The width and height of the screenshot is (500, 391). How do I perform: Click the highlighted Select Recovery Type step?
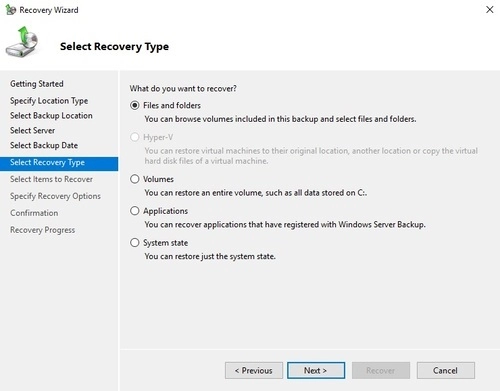[59, 163]
